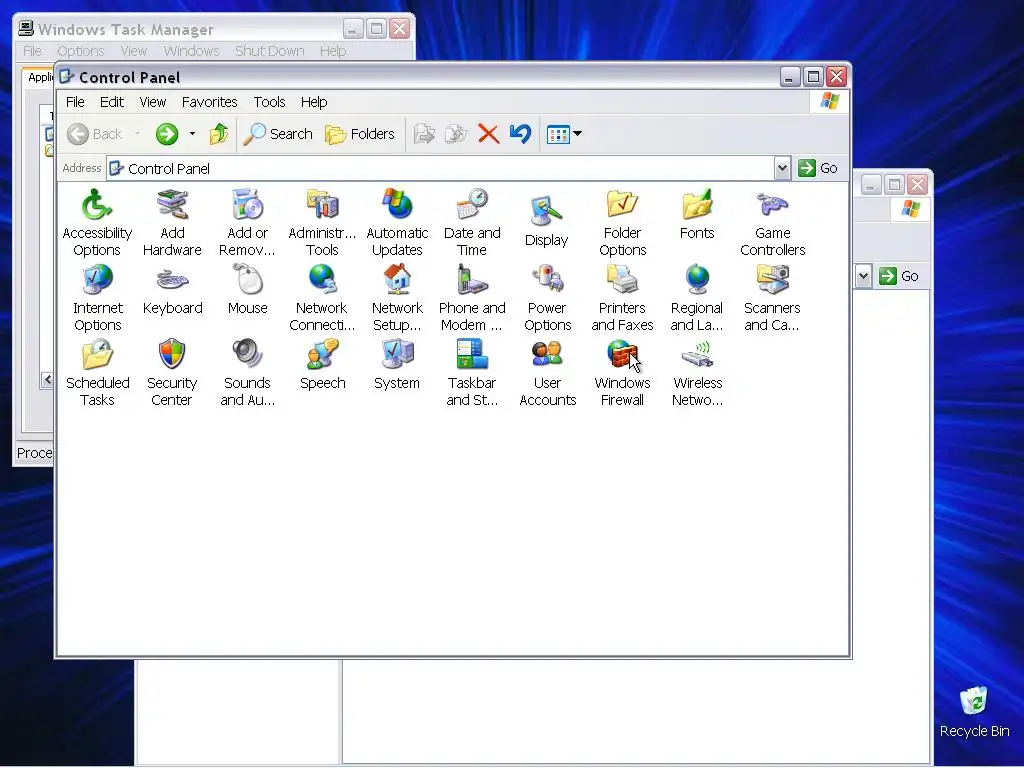1024x768 pixels.
Task: Open Scheduled Tasks icon
Action: point(97,373)
